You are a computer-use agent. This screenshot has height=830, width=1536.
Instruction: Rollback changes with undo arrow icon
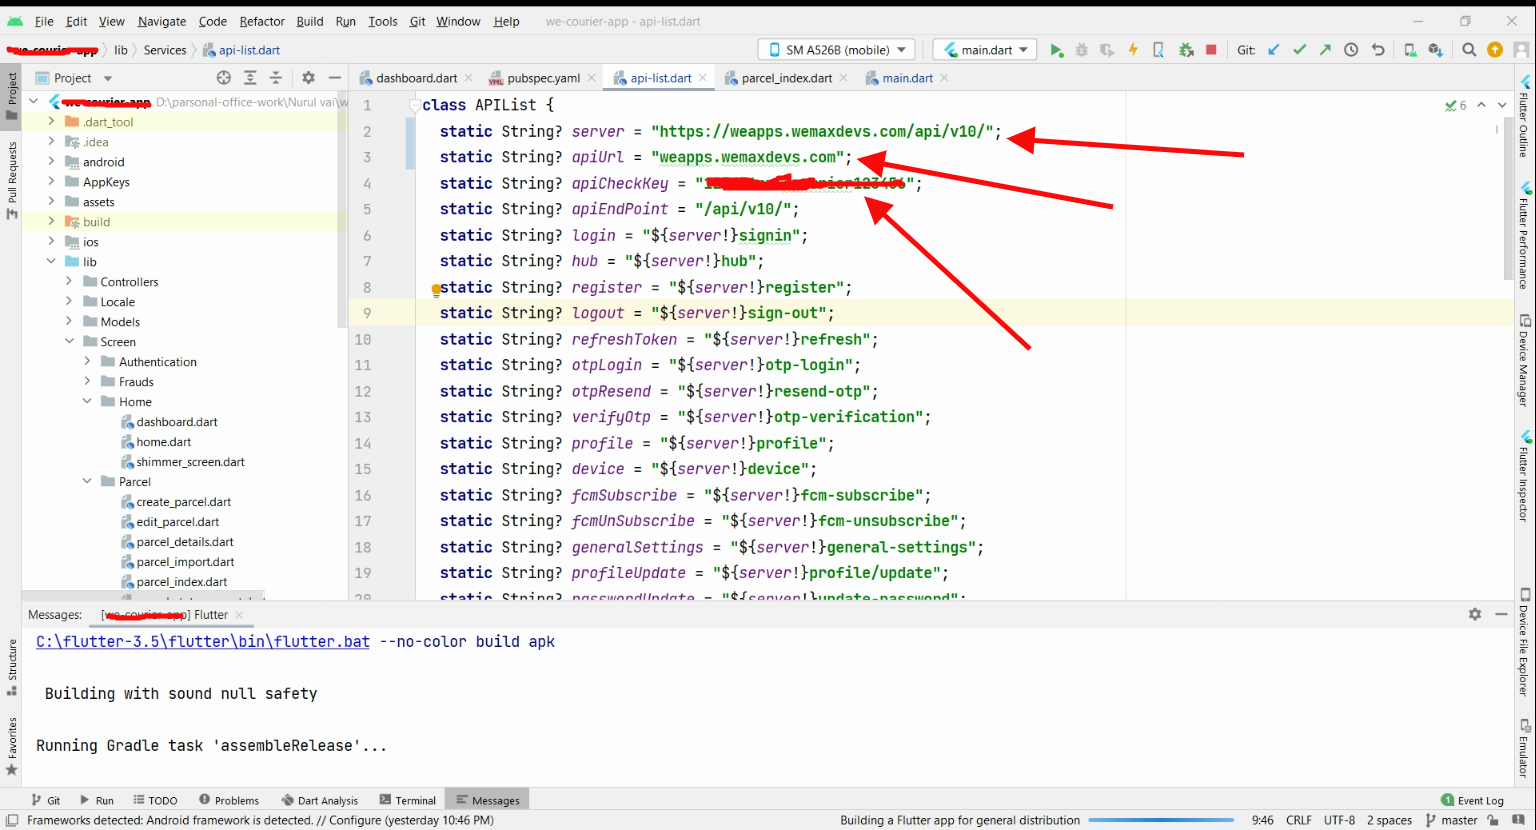click(1378, 50)
